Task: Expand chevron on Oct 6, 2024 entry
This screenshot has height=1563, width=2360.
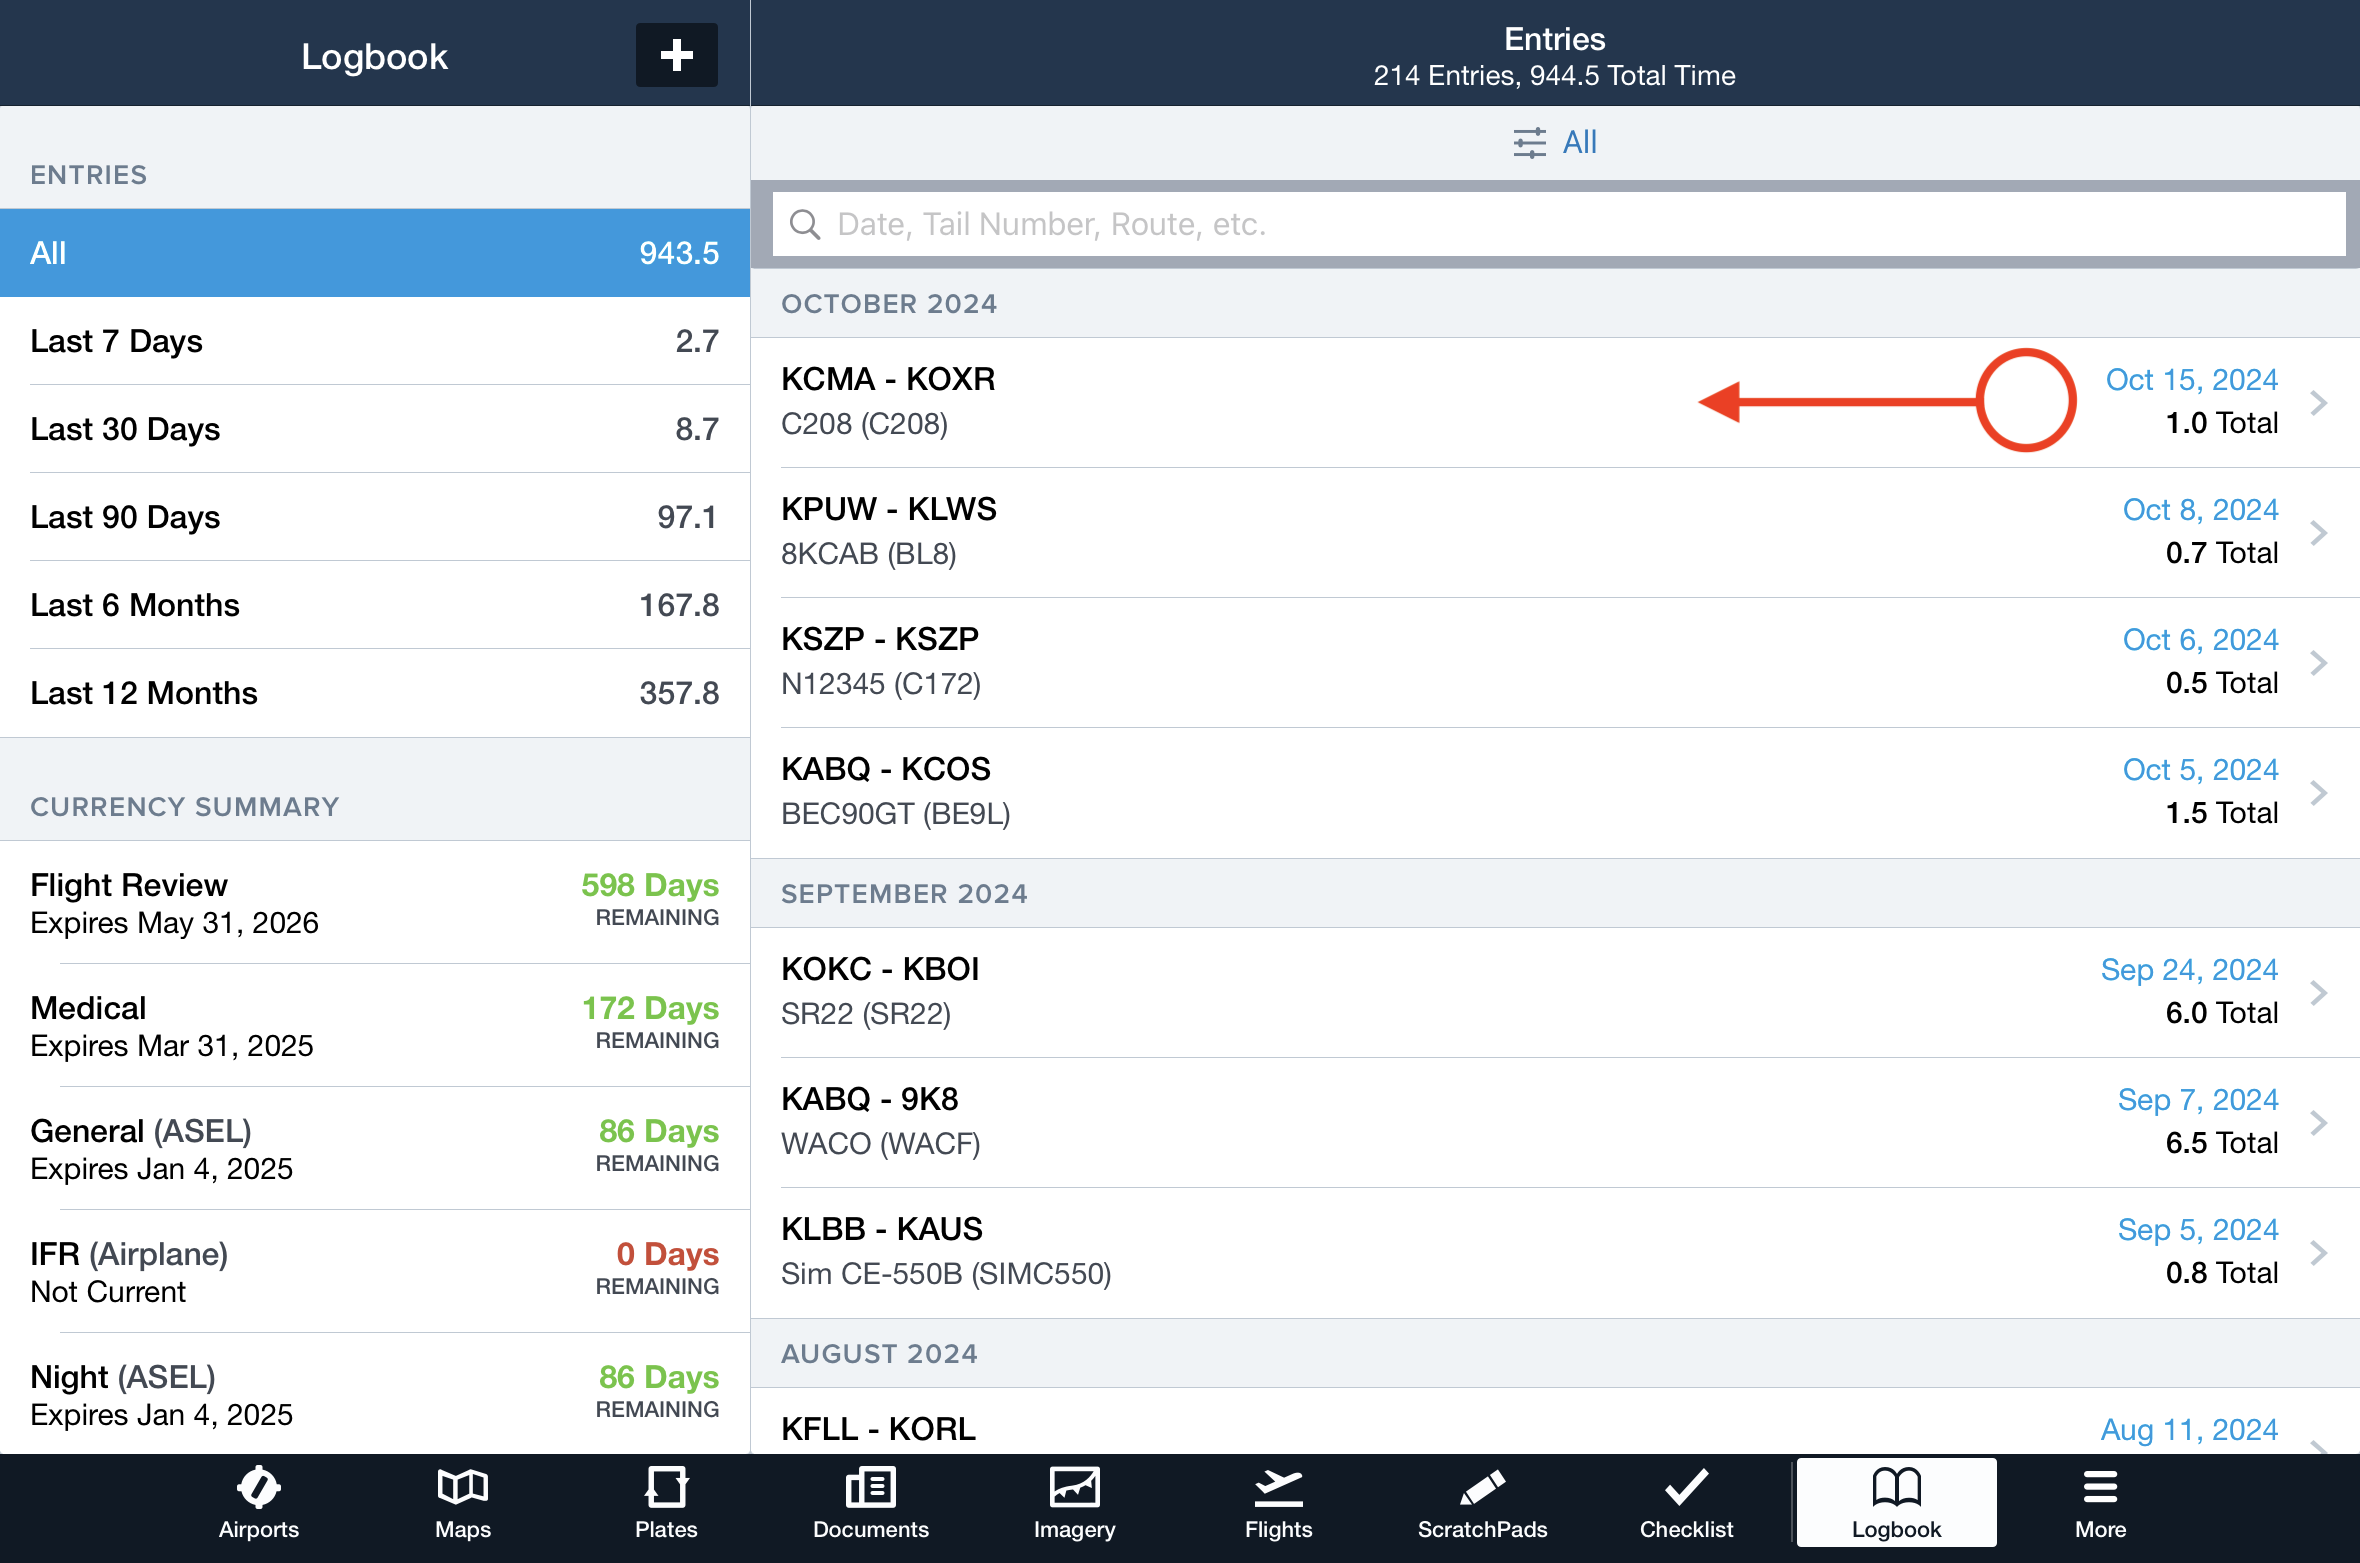Action: click(2319, 662)
